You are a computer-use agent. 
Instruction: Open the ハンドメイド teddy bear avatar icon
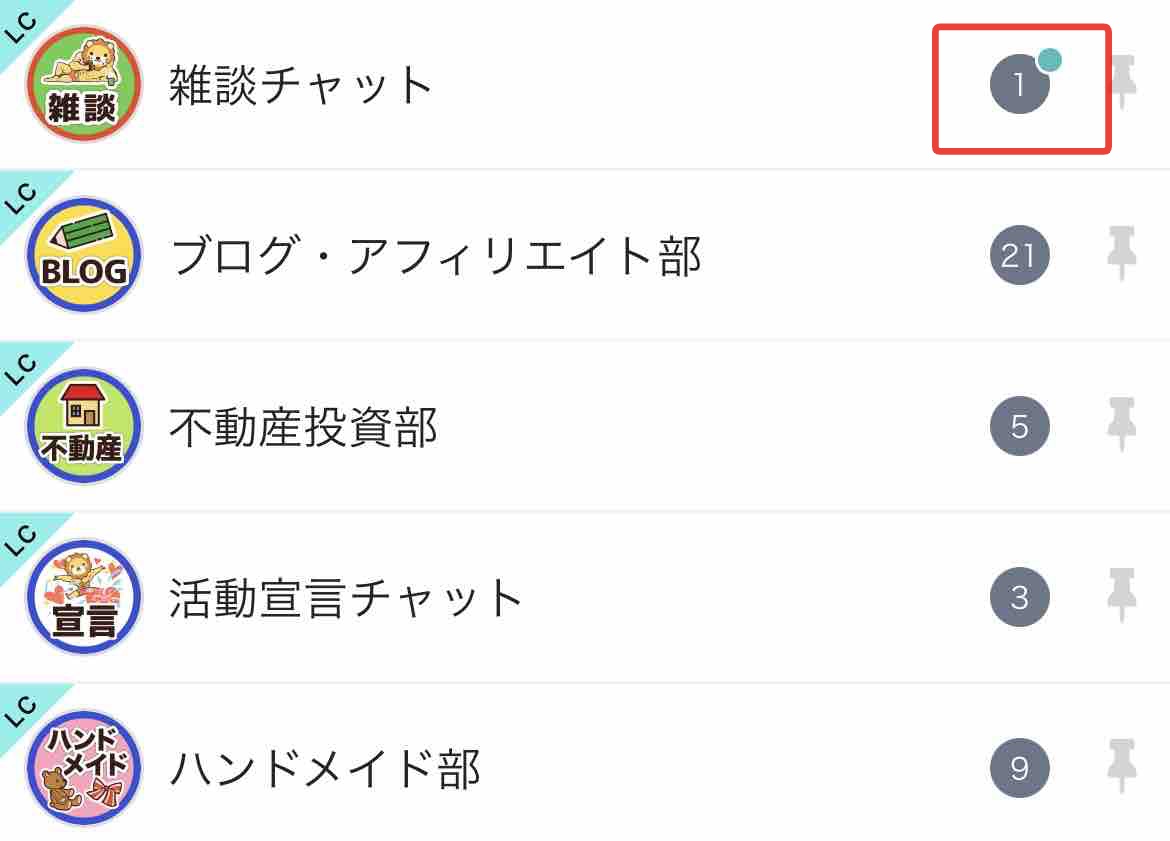point(84,768)
